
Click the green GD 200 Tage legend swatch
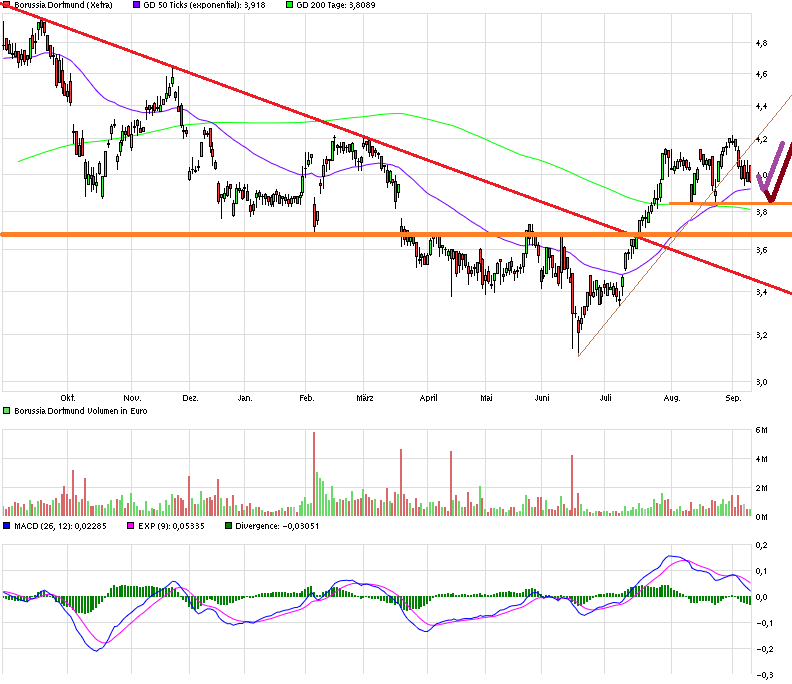pyautogui.click(x=289, y=5)
